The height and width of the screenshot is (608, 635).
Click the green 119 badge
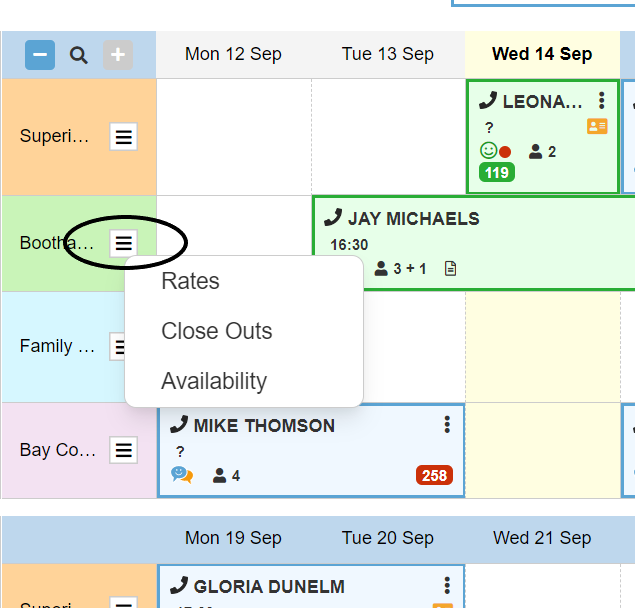(496, 172)
